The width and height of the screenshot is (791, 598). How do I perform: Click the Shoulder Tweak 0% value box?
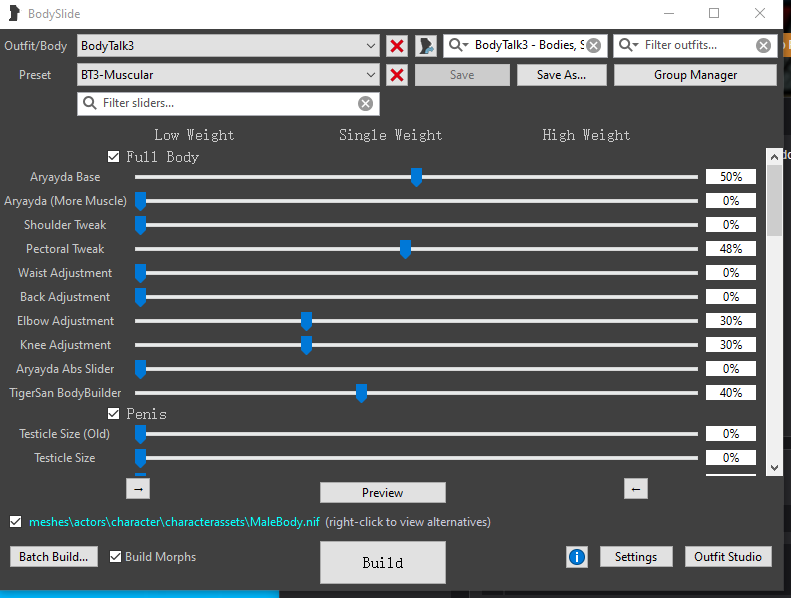730,225
